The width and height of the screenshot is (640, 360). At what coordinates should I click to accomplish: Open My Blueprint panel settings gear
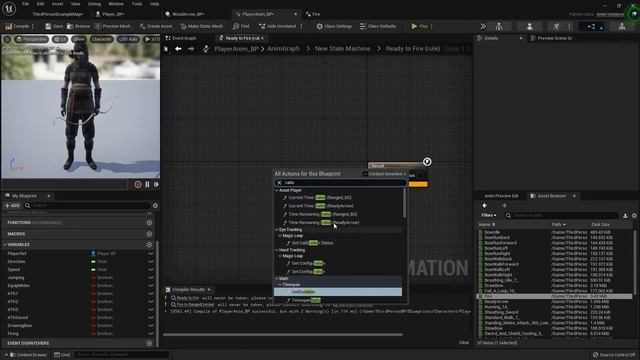point(155,206)
